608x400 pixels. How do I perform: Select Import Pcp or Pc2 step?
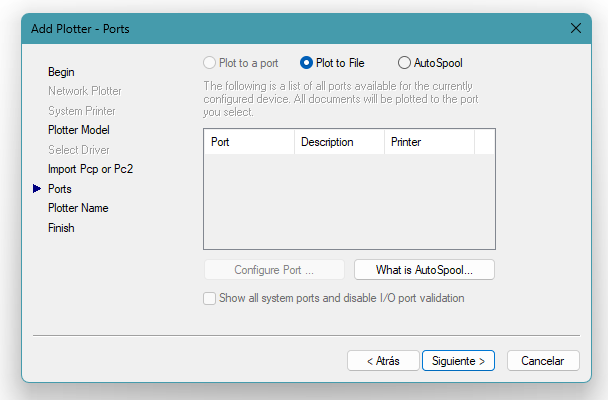(90, 169)
